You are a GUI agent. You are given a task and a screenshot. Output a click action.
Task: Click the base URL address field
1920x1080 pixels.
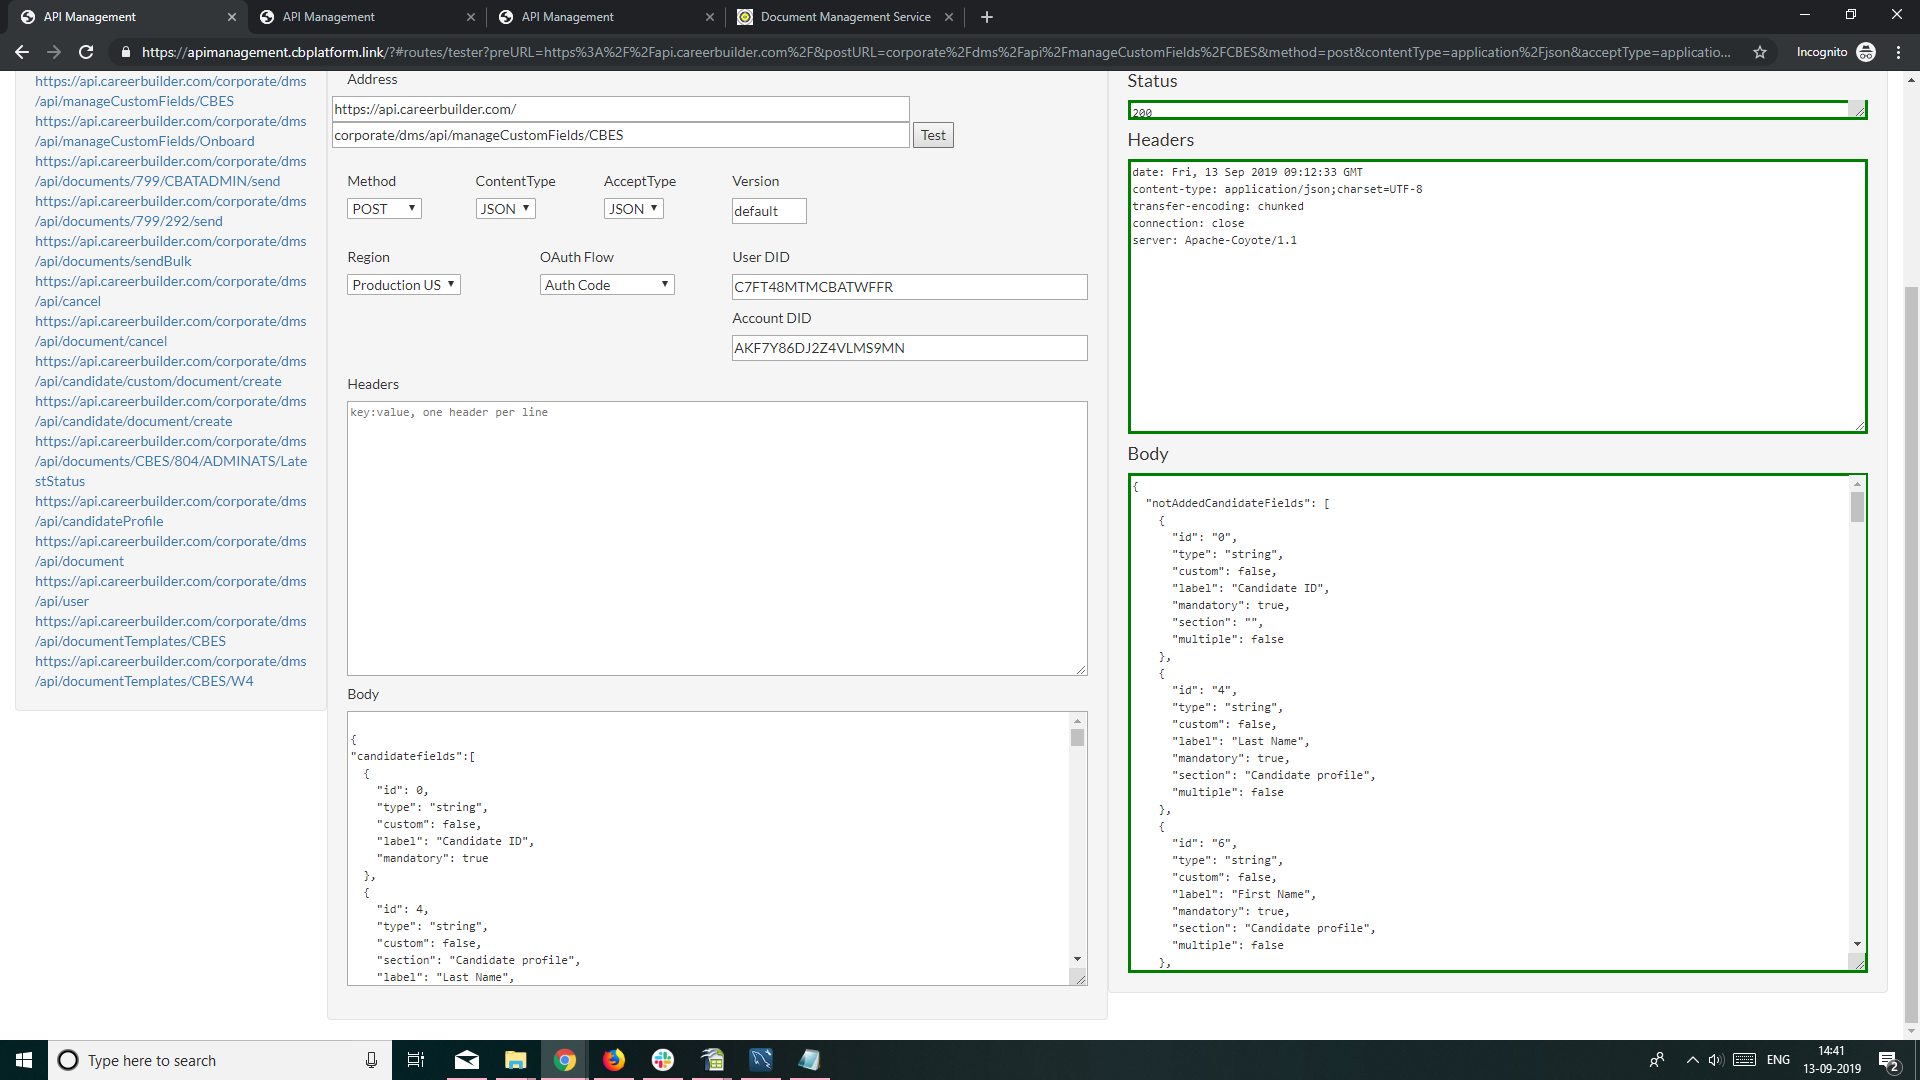(620, 109)
